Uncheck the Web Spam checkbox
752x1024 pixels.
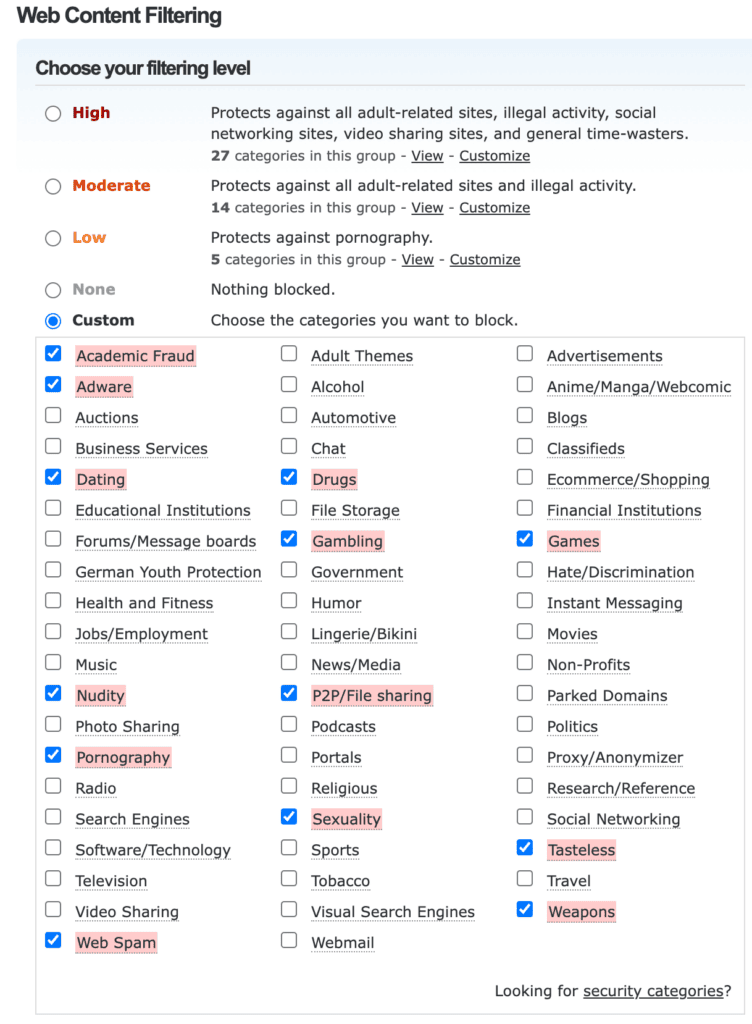point(54,941)
